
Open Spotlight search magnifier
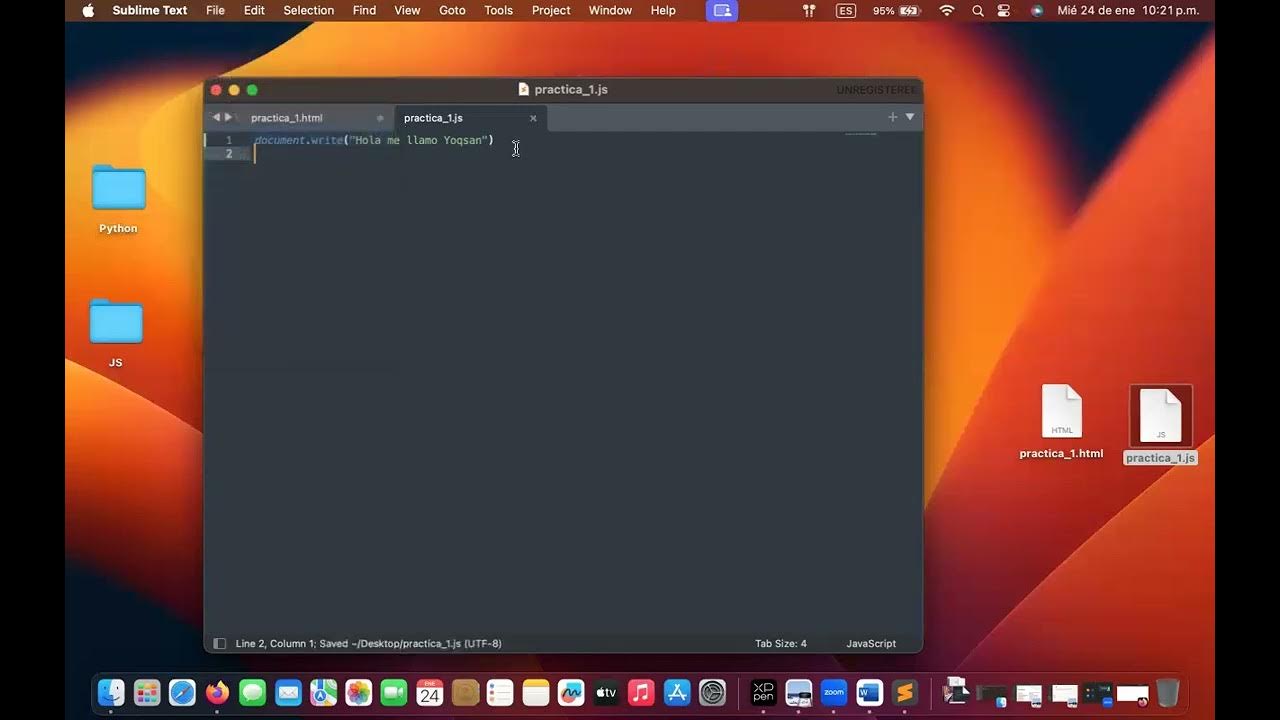[978, 11]
